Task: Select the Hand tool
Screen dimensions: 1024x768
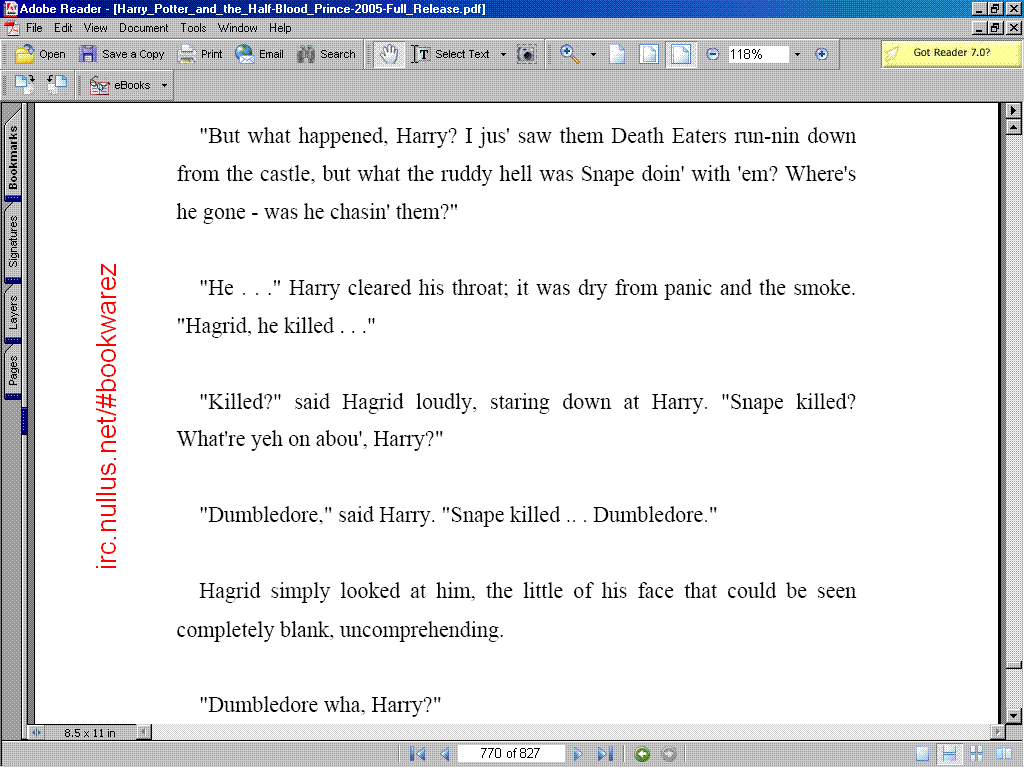Action: (389, 54)
